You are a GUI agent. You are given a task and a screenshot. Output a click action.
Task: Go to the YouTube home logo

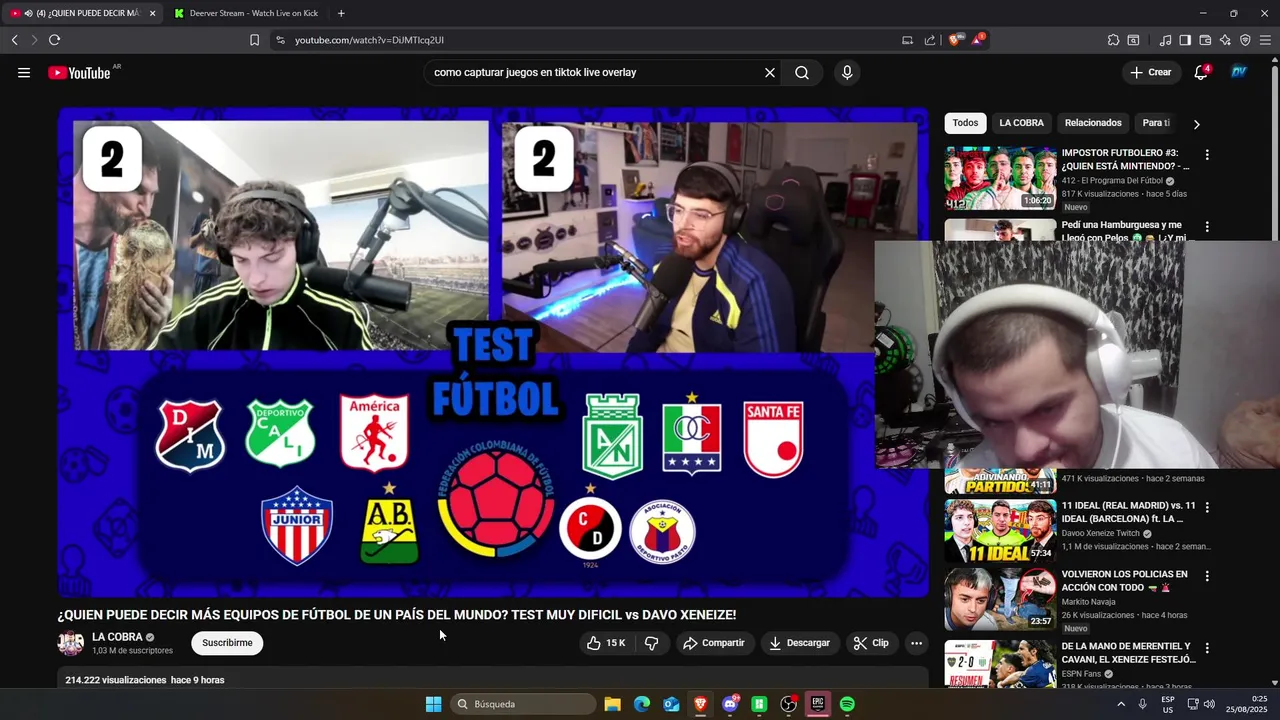click(79, 72)
